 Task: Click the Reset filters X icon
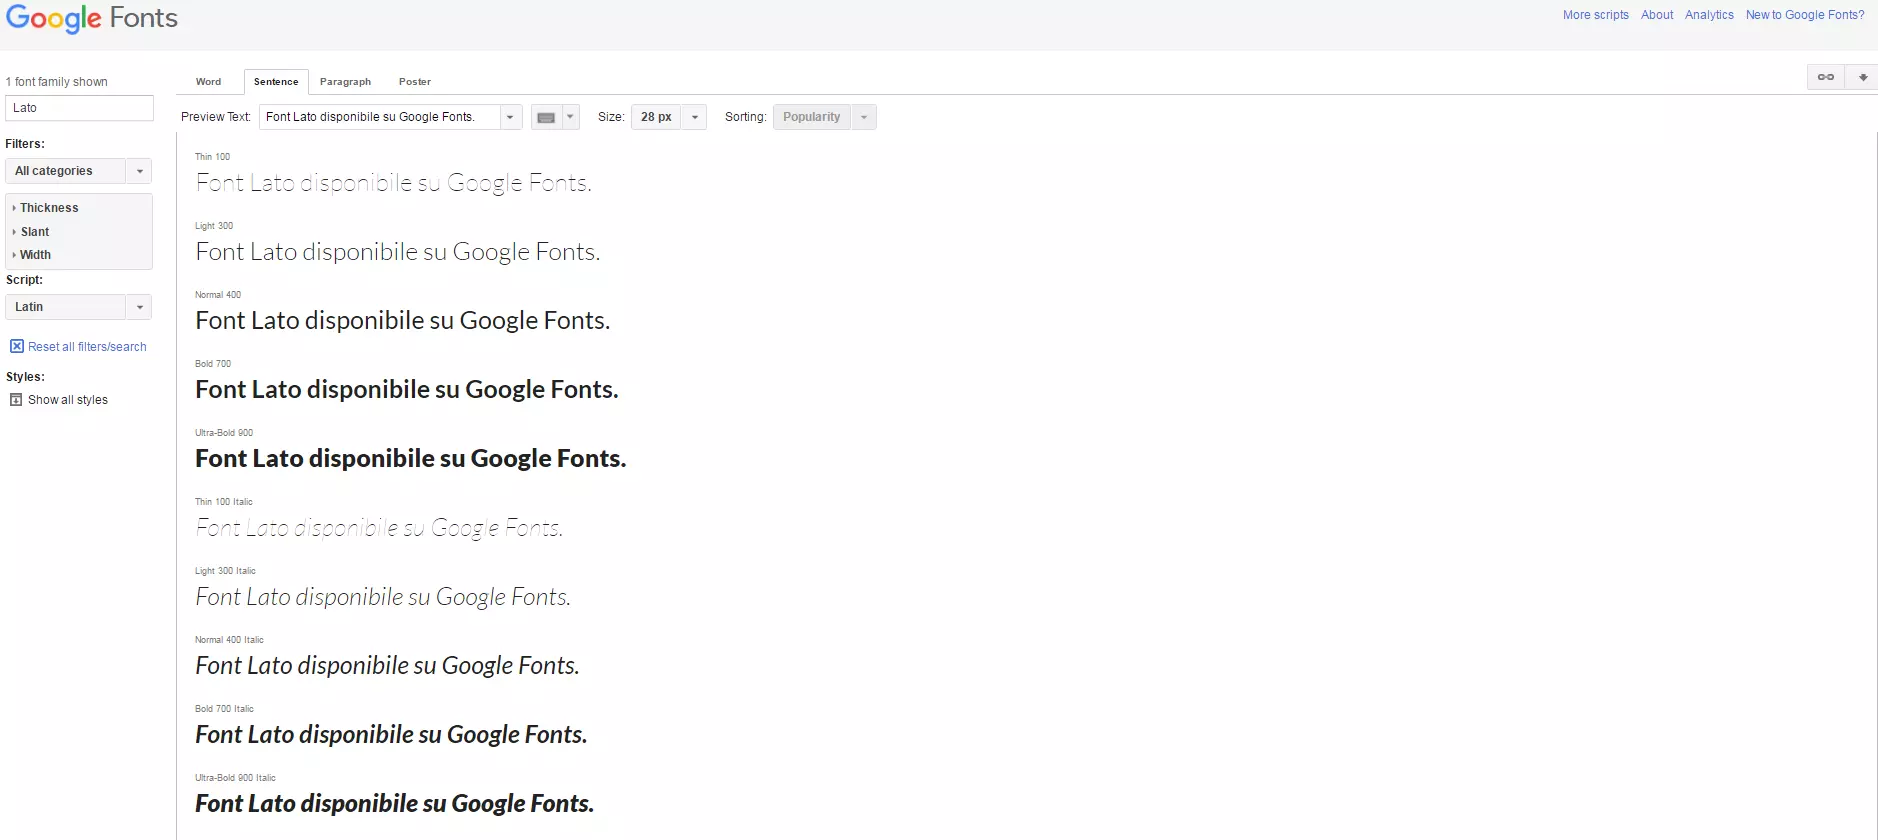pos(17,346)
